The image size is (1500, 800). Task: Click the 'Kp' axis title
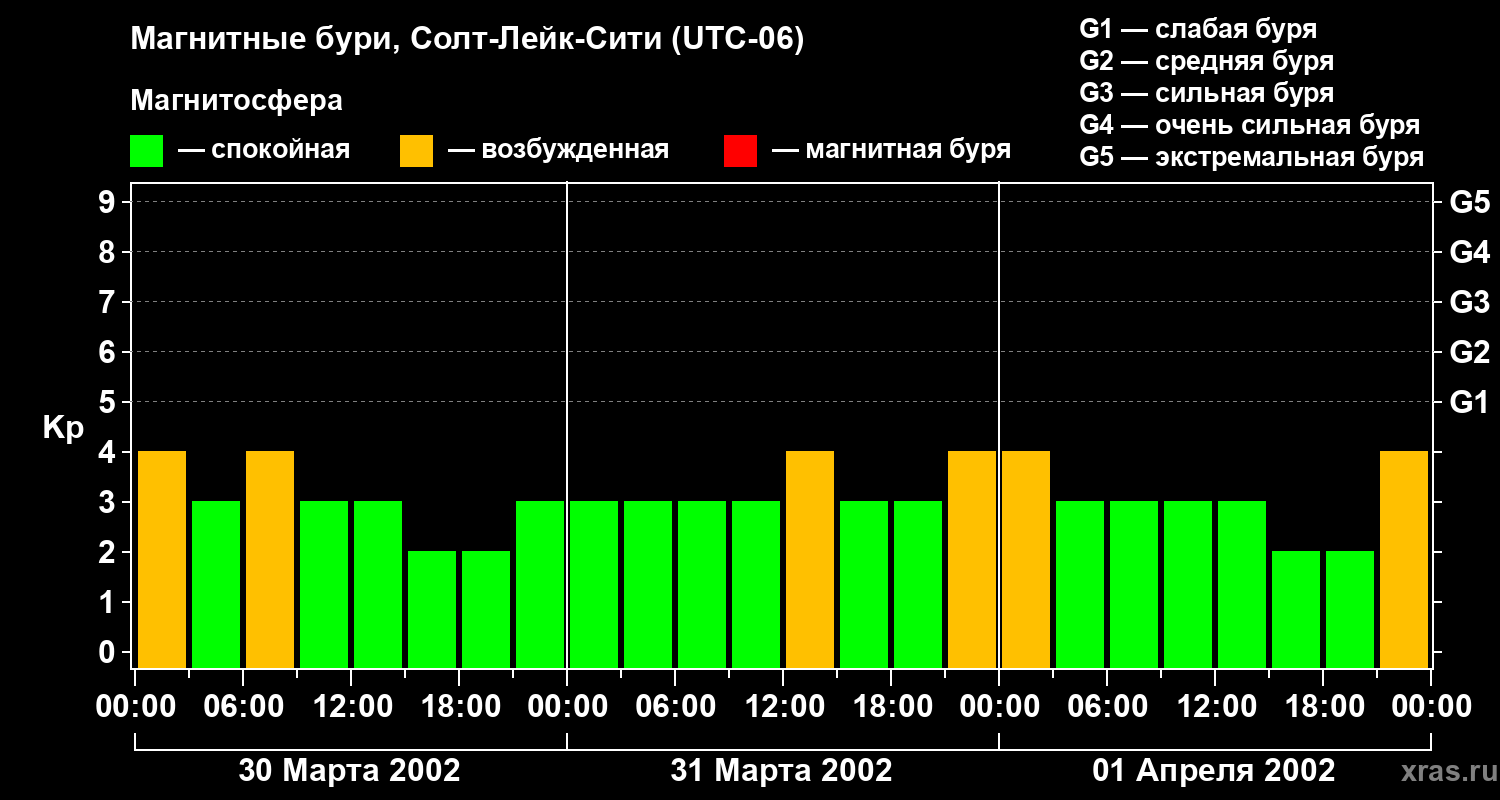tap(63, 428)
